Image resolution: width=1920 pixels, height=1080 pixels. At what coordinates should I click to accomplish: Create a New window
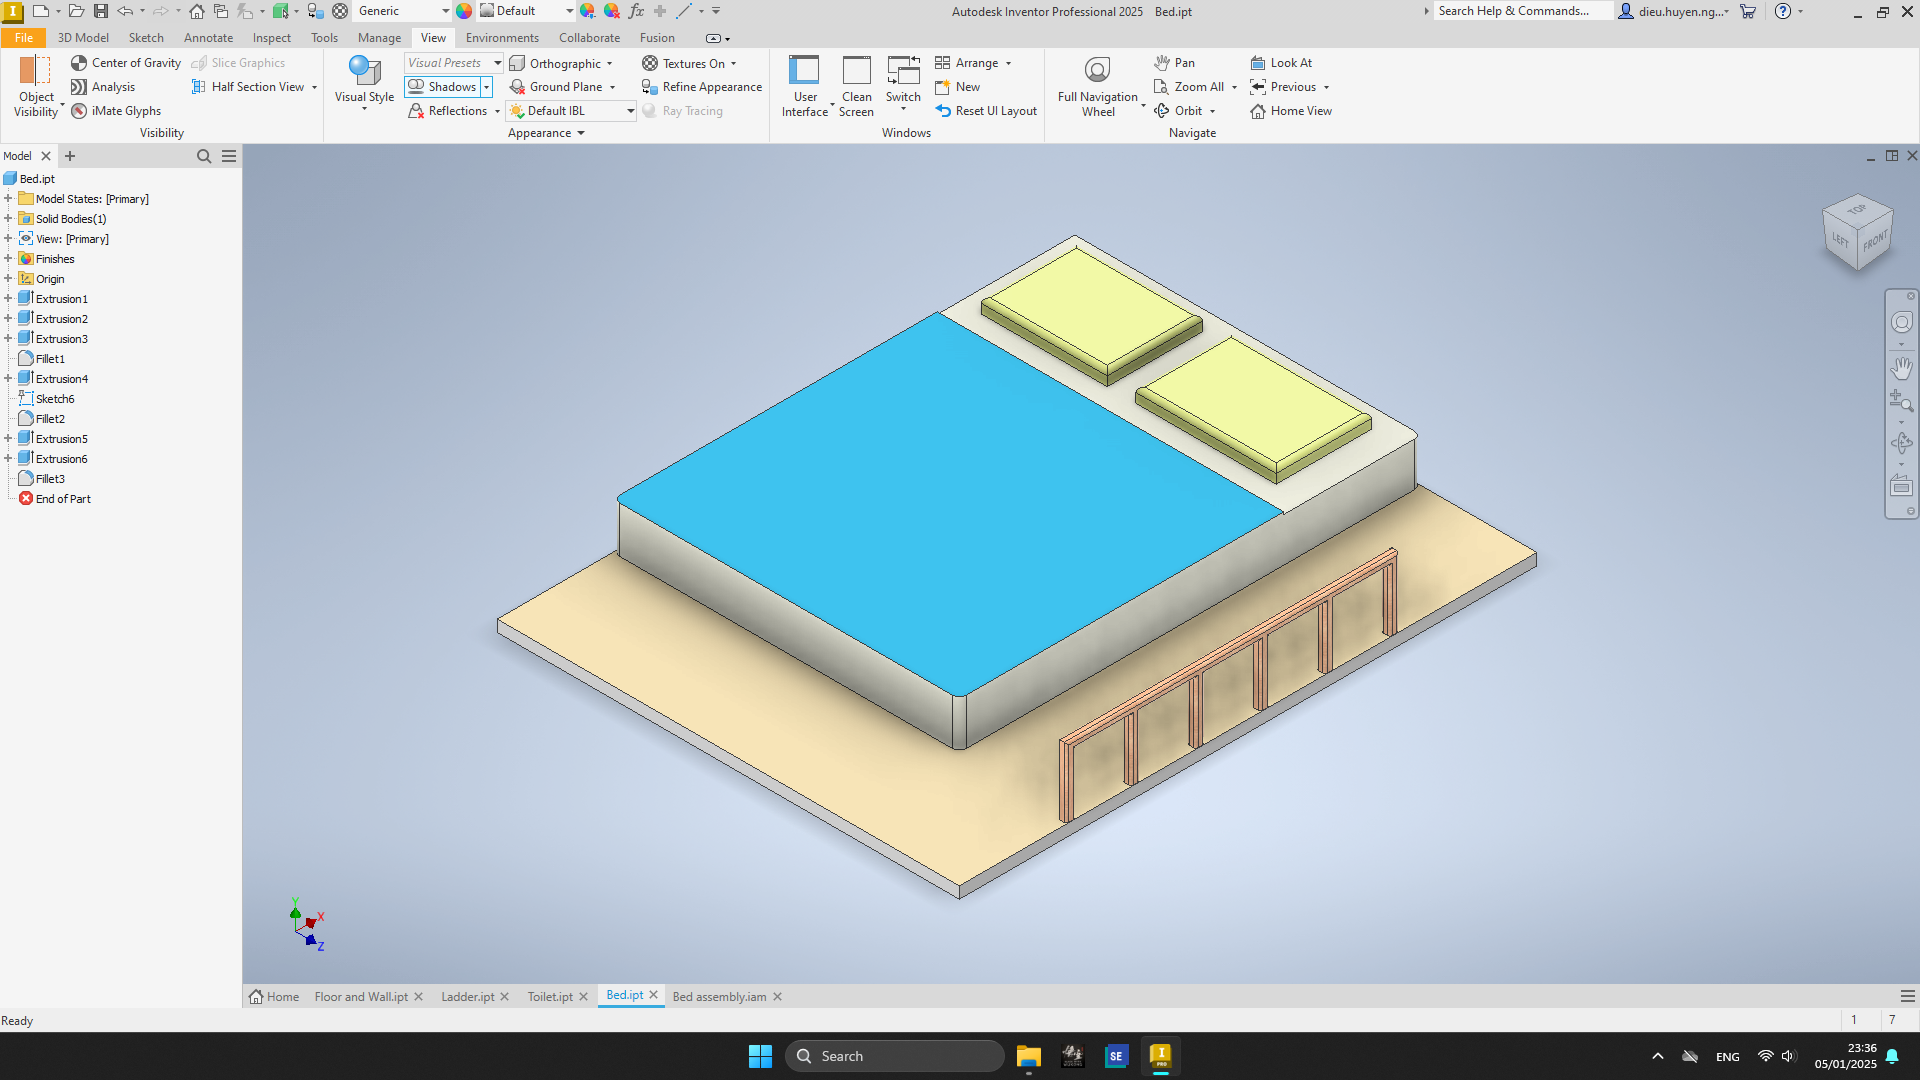(x=958, y=87)
